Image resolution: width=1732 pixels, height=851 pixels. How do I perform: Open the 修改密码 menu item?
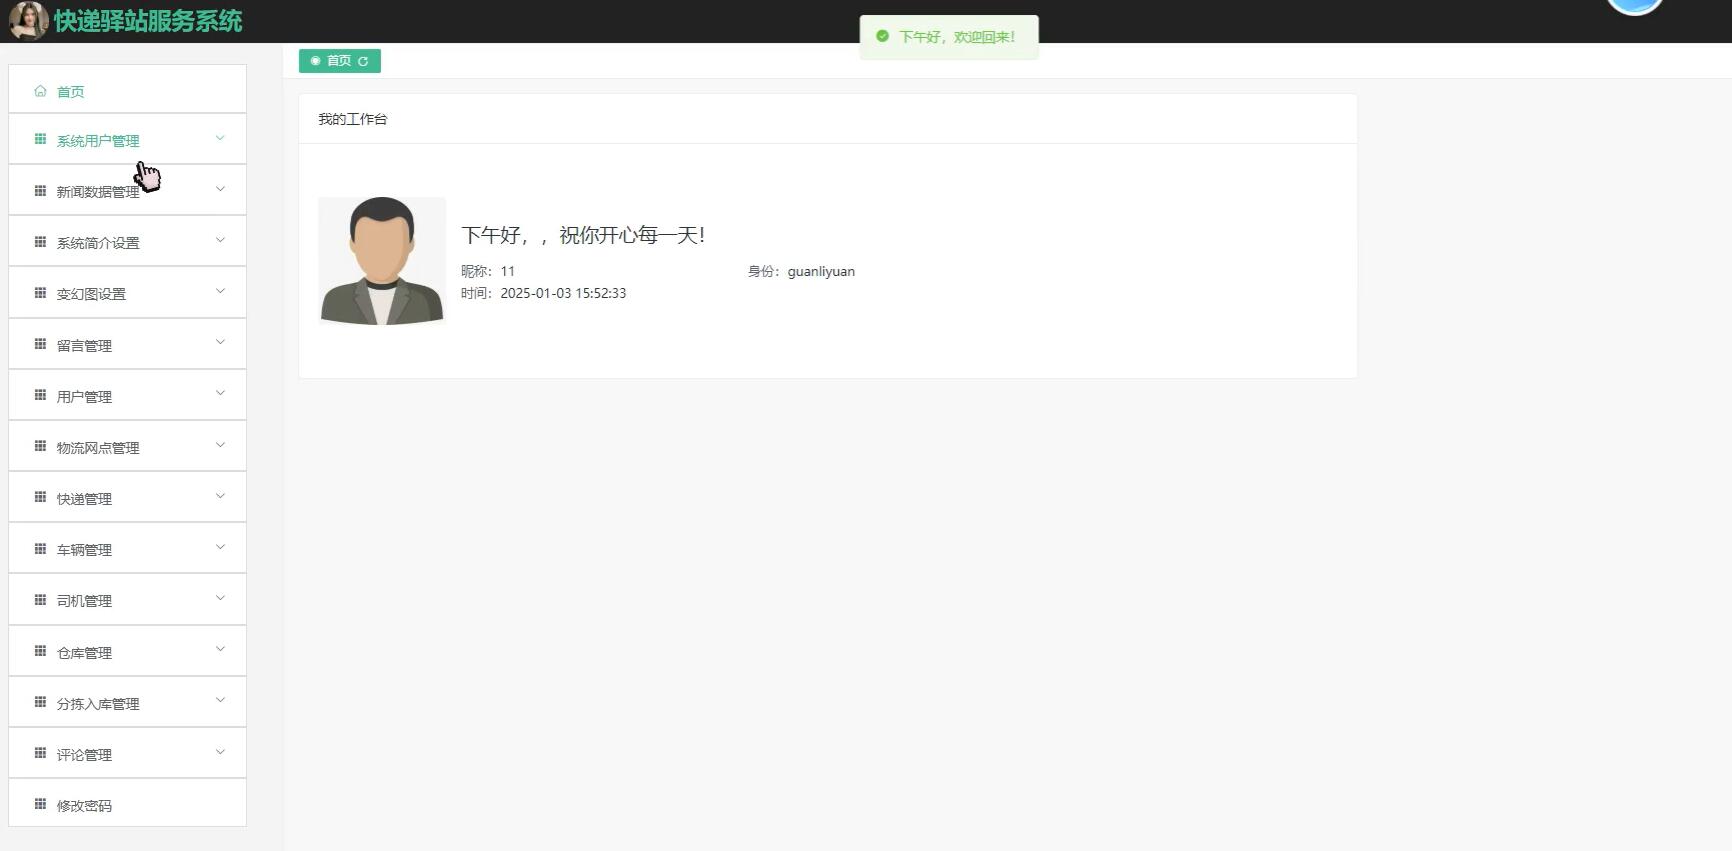point(127,803)
